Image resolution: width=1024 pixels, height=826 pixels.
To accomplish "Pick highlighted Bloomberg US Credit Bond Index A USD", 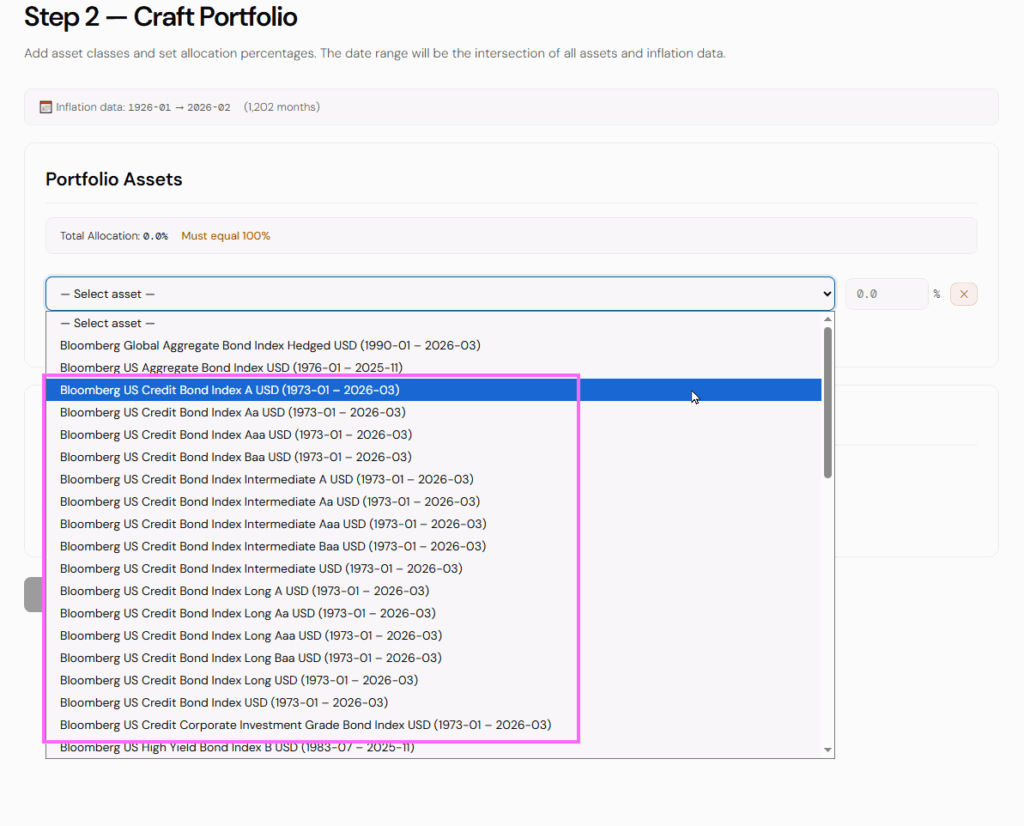I will point(230,390).
